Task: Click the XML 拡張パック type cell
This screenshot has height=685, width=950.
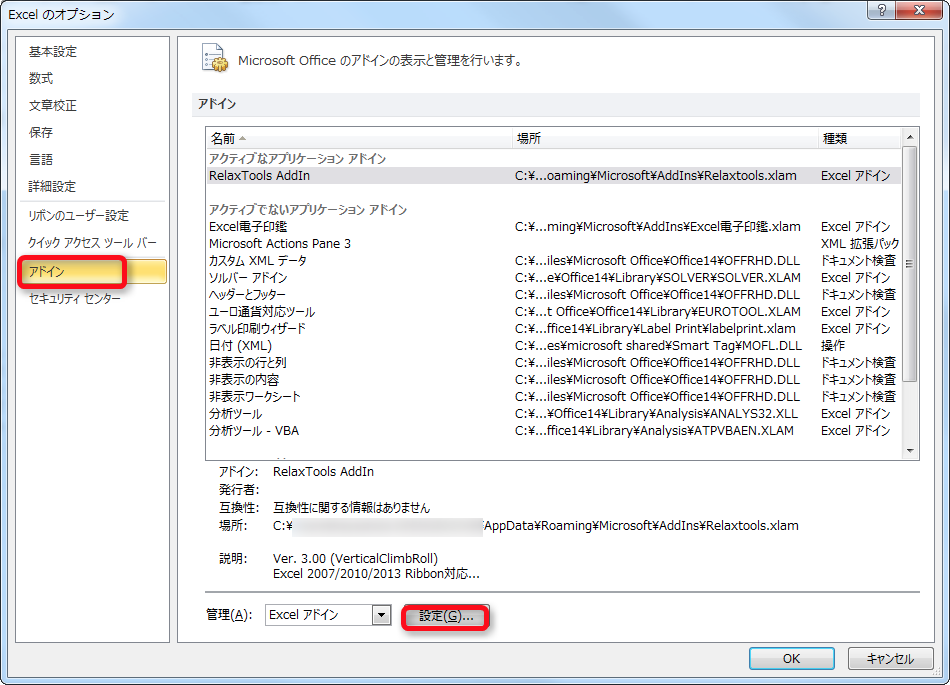Action: (x=860, y=243)
